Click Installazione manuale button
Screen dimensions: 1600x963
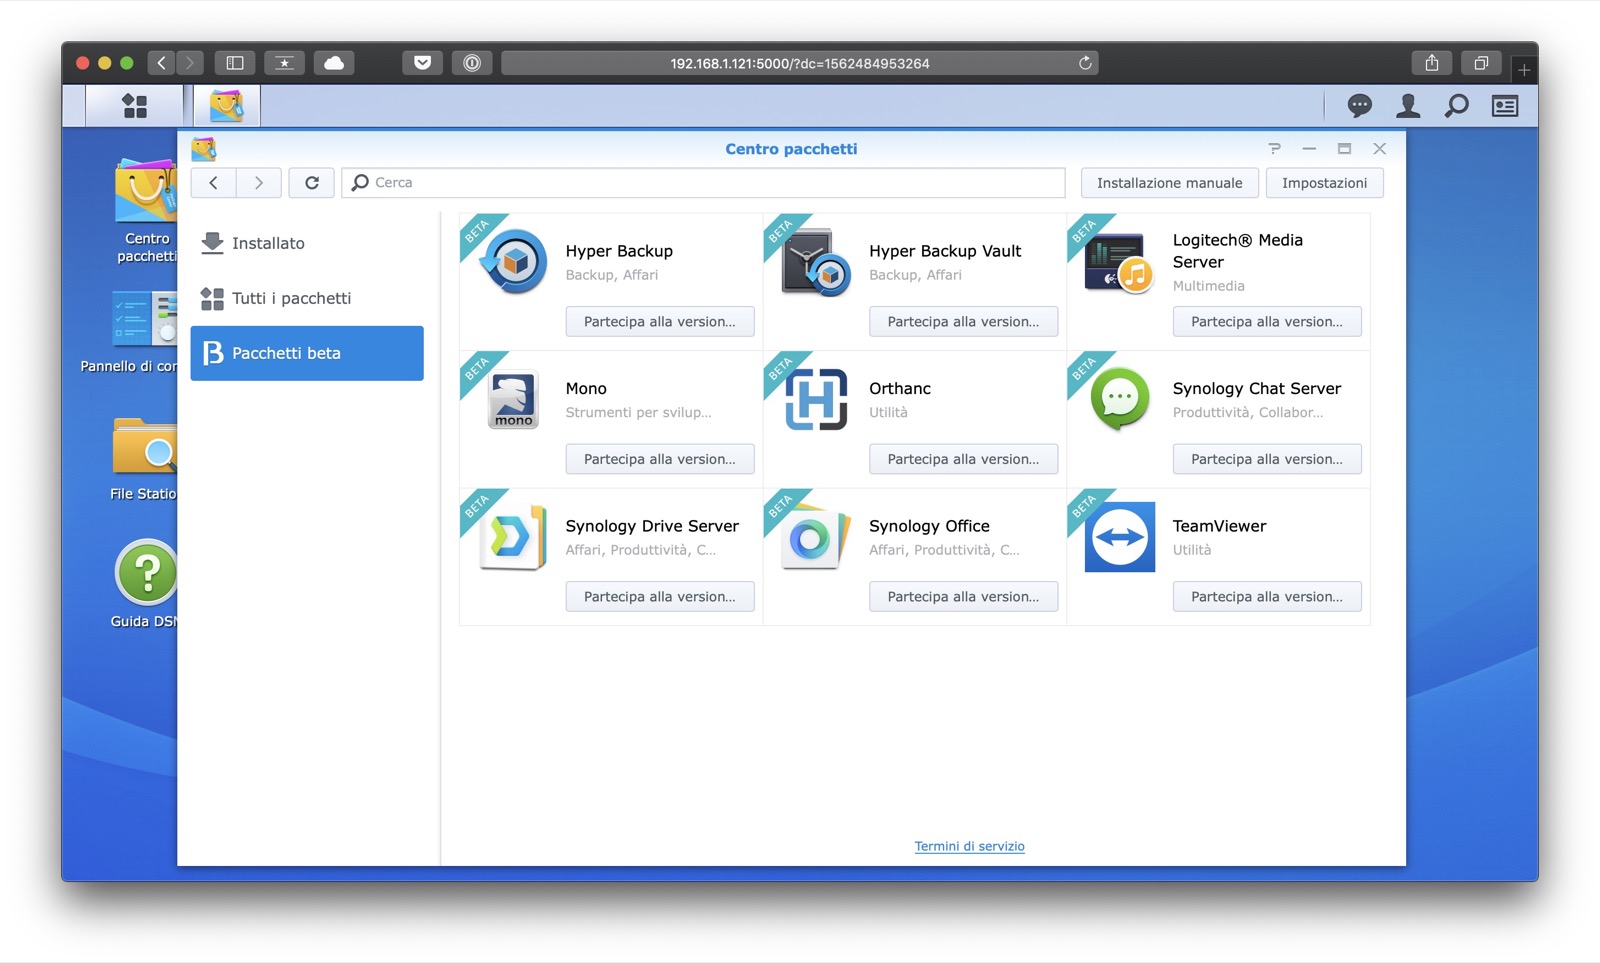coord(1169,183)
